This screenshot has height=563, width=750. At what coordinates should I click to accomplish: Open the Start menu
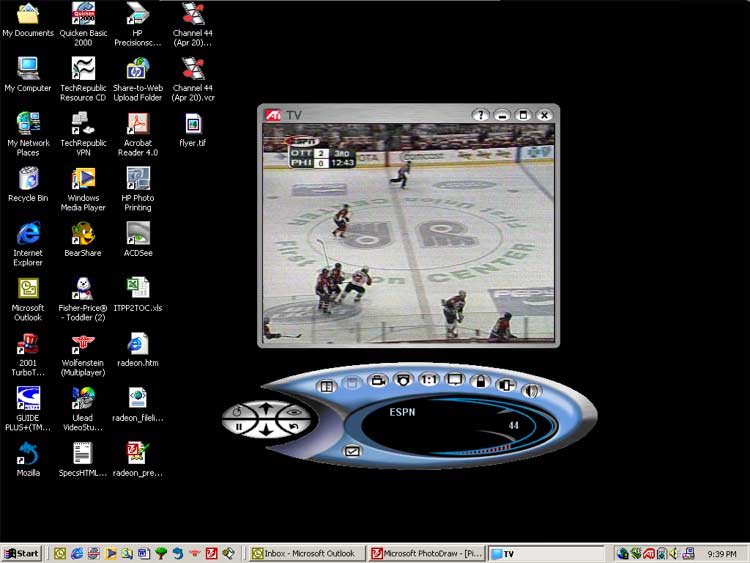pyautogui.click(x=22, y=553)
